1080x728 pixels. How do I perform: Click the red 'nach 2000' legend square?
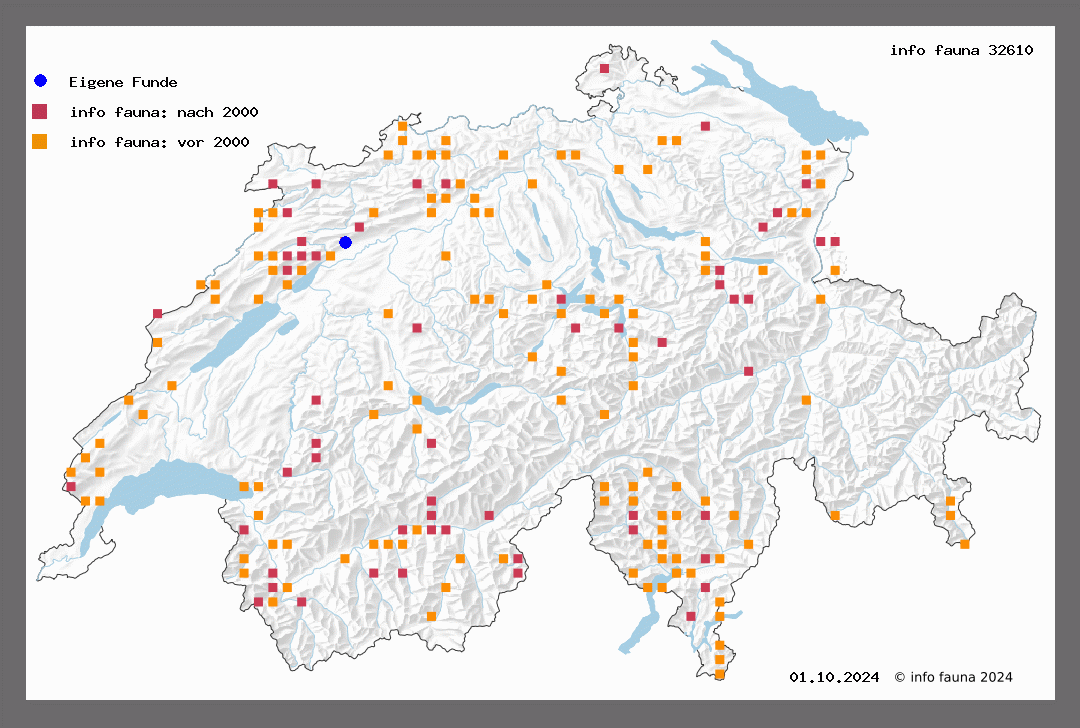click(x=40, y=111)
